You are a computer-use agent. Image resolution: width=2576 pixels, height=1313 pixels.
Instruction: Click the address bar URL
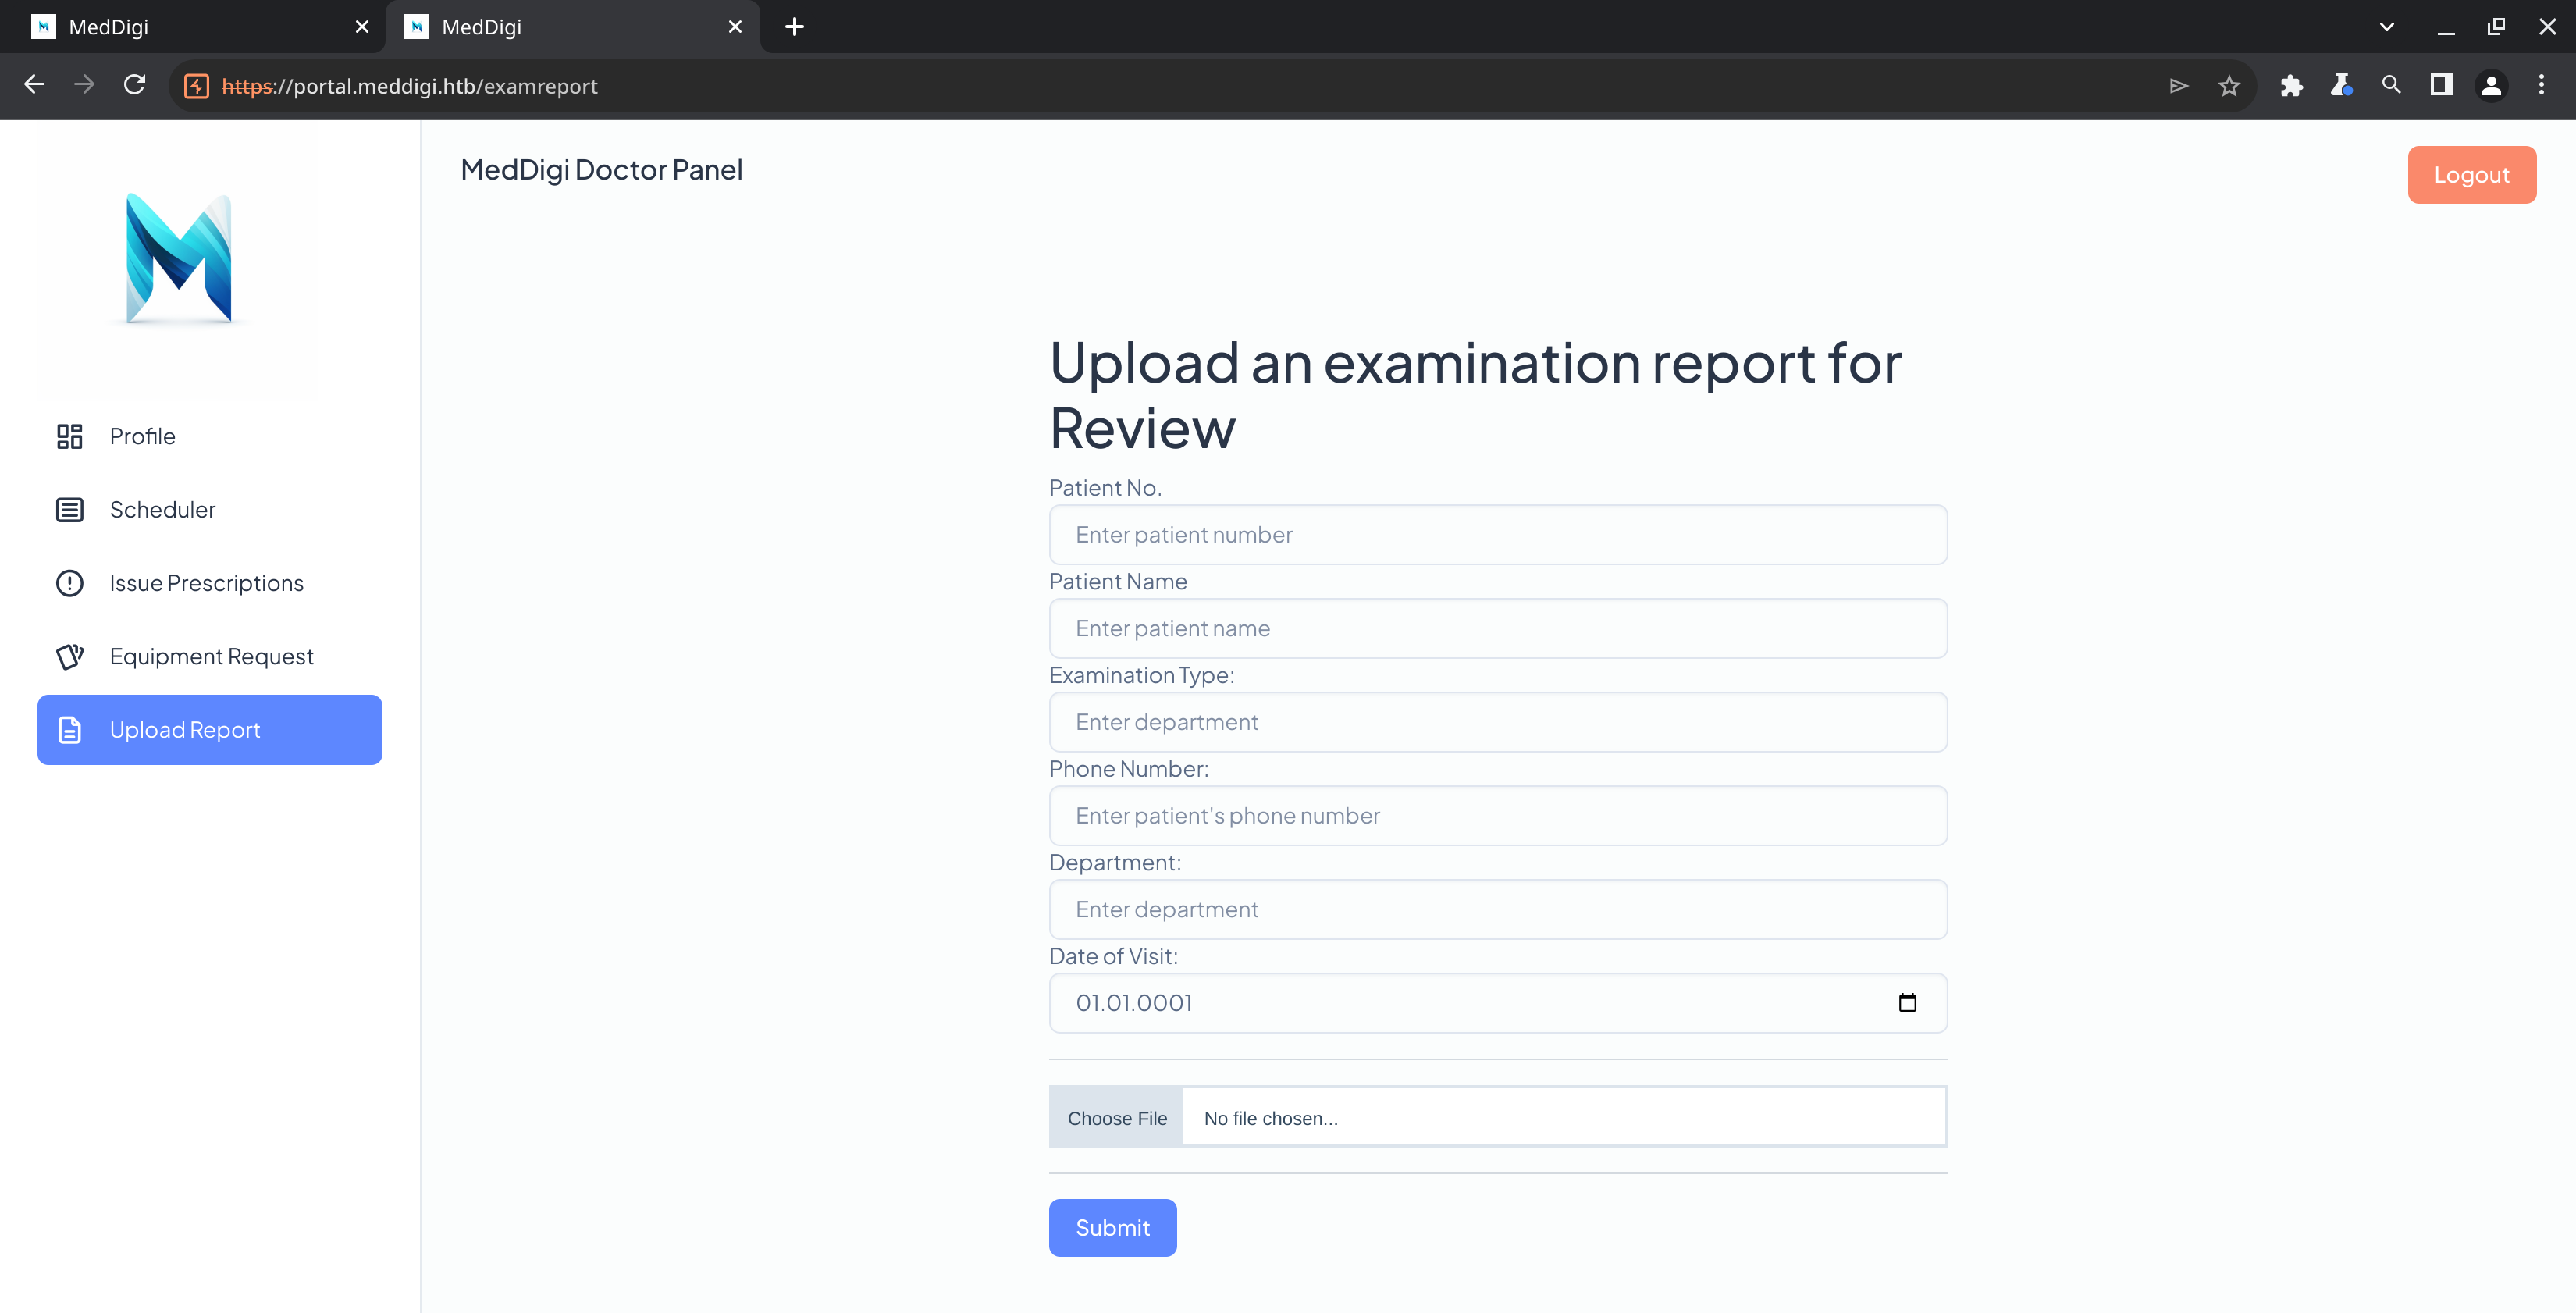click(x=409, y=86)
